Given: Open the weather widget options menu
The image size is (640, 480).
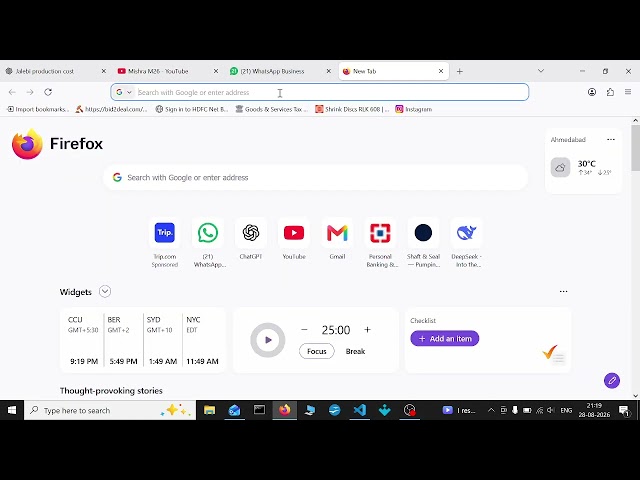Looking at the screenshot, I should (611, 140).
